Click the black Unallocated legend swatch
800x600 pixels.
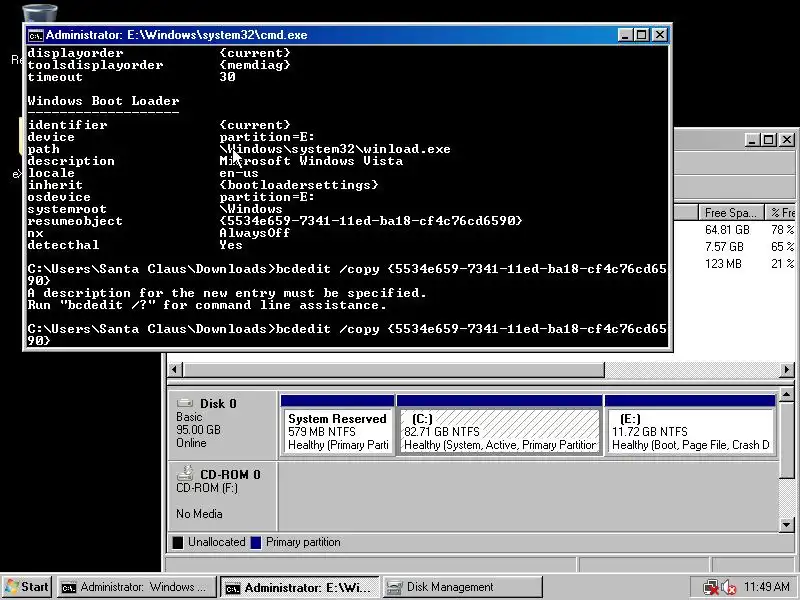tap(178, 542)
